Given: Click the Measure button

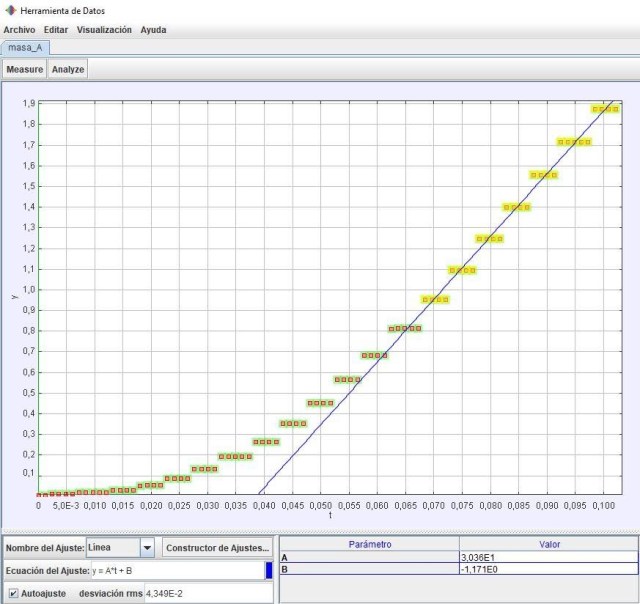Looking at the screenshot, I should click(25, 70).
